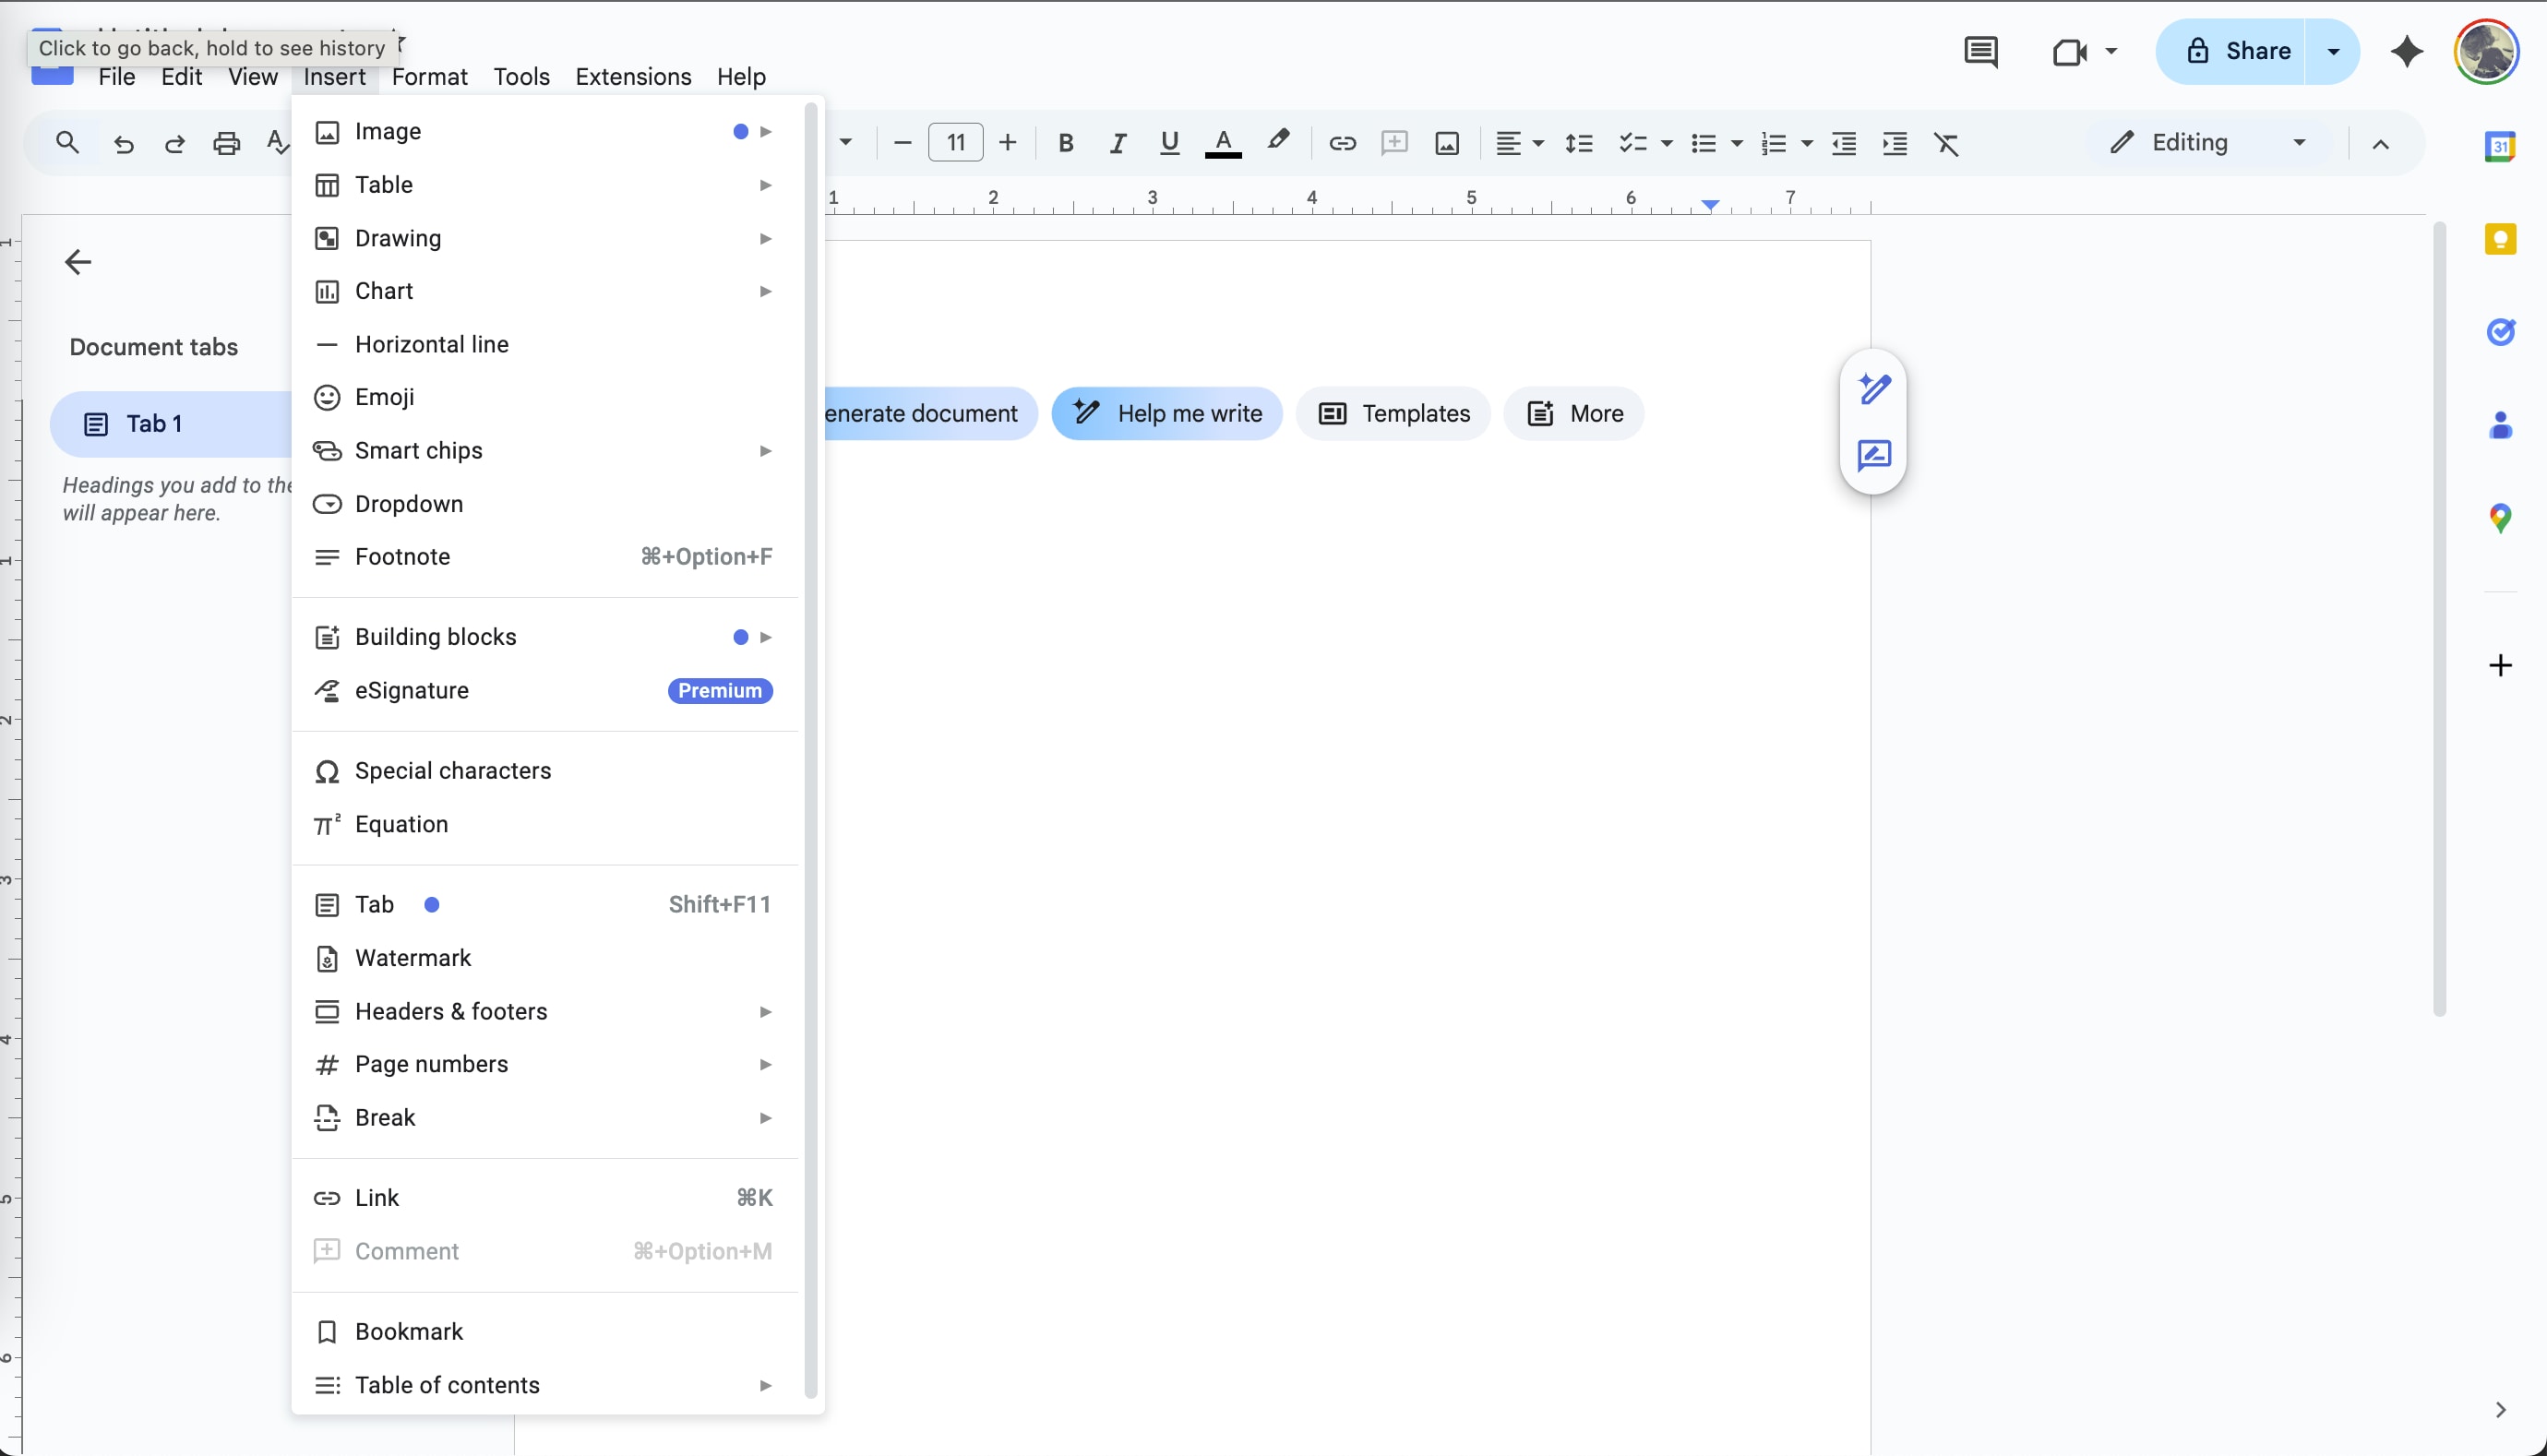This screenshot has height=1456, width=2547.
Task: Toggle the checklist formatting button
Action: [x=1632, y=143]
